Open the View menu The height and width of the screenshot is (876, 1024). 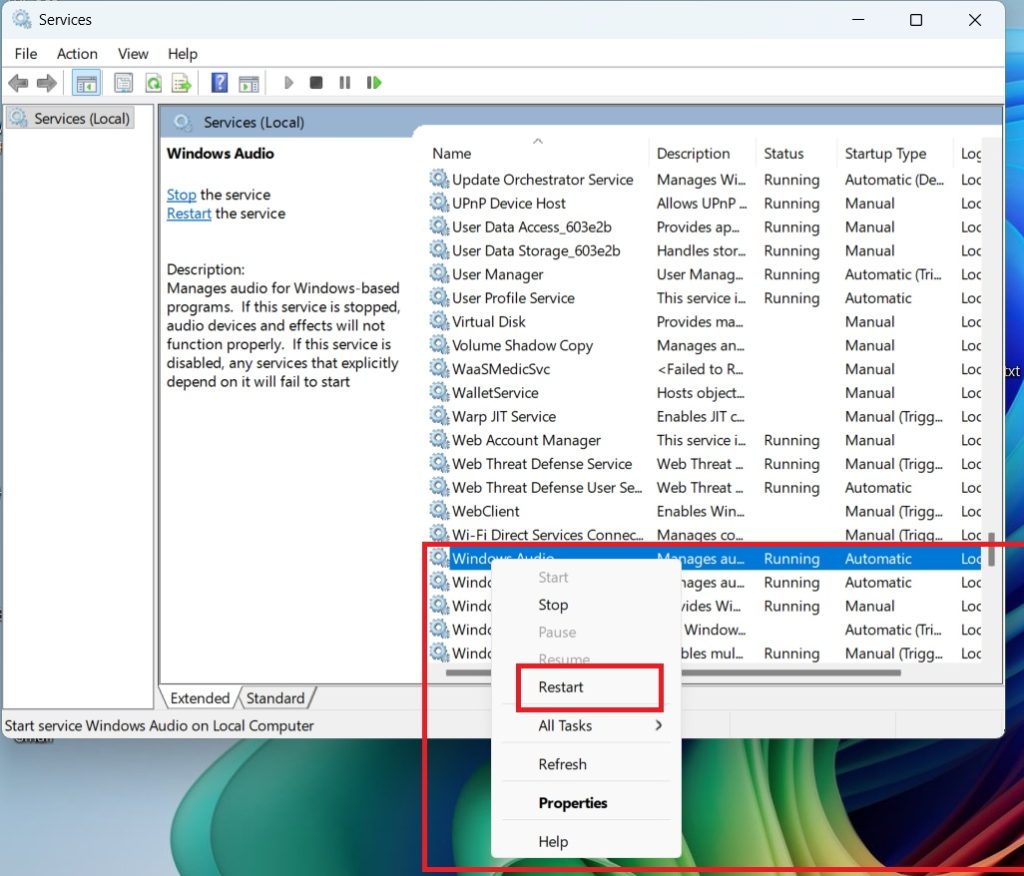coord(133,54)
